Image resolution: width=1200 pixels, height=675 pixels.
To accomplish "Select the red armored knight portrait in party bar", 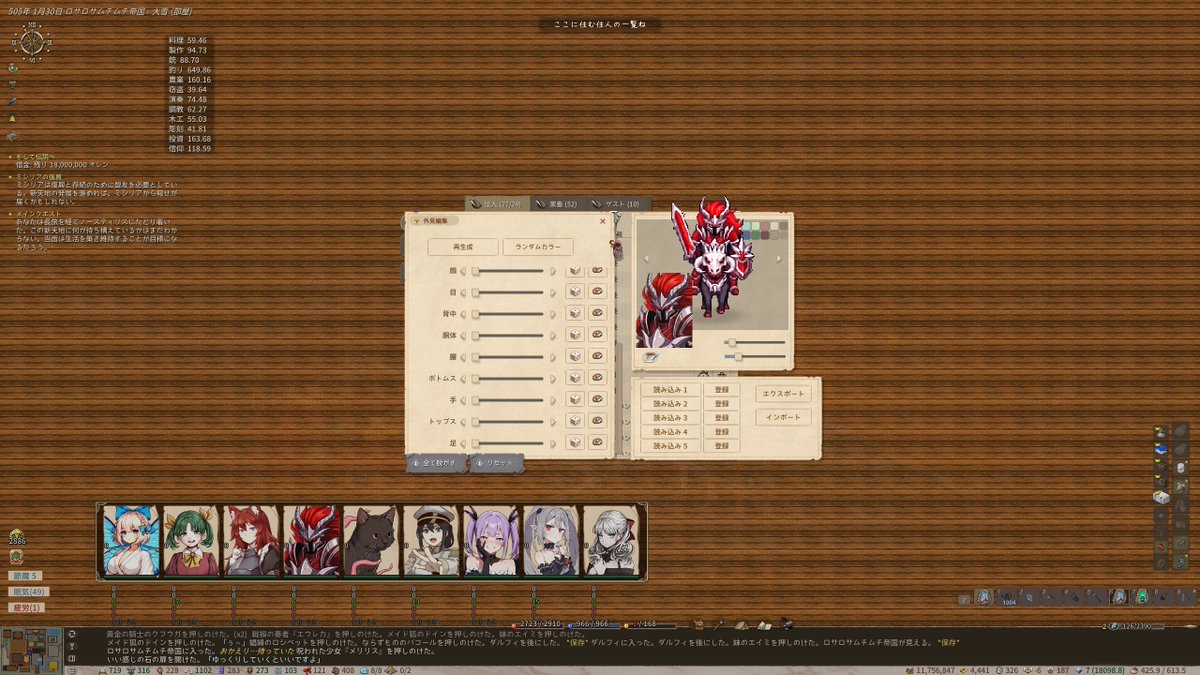I will tap(311, 541).
